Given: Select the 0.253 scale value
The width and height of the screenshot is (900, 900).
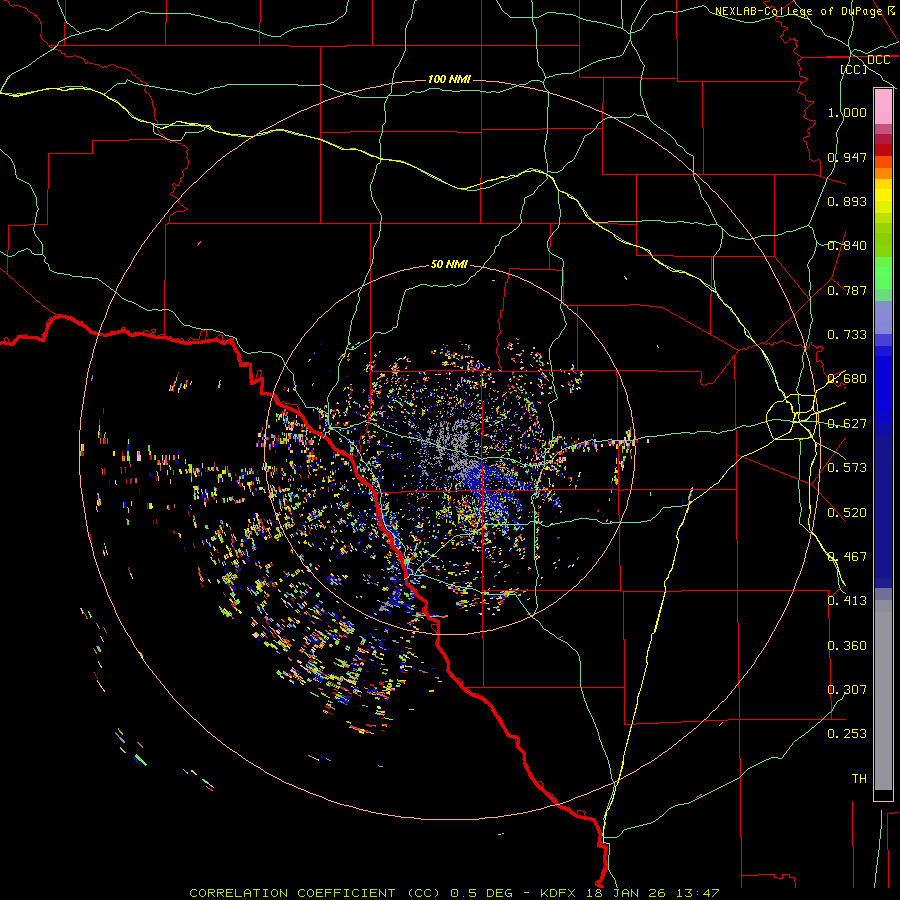Looking at the screenshot, I should pyautogui.click(x=847, y=734).
